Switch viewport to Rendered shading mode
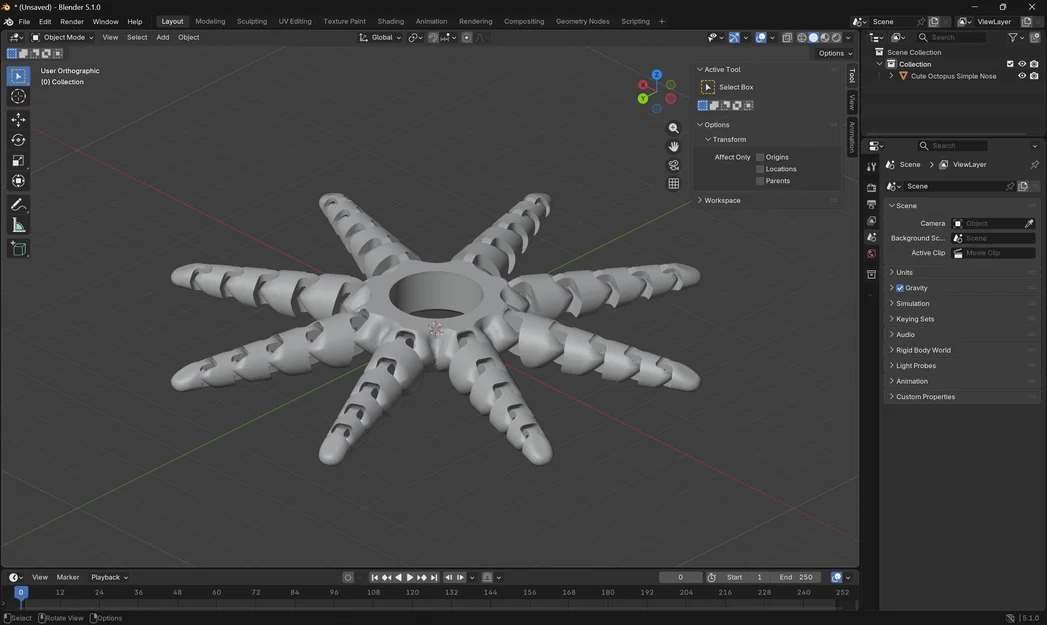1047x625 pixels. coord(837,37)
